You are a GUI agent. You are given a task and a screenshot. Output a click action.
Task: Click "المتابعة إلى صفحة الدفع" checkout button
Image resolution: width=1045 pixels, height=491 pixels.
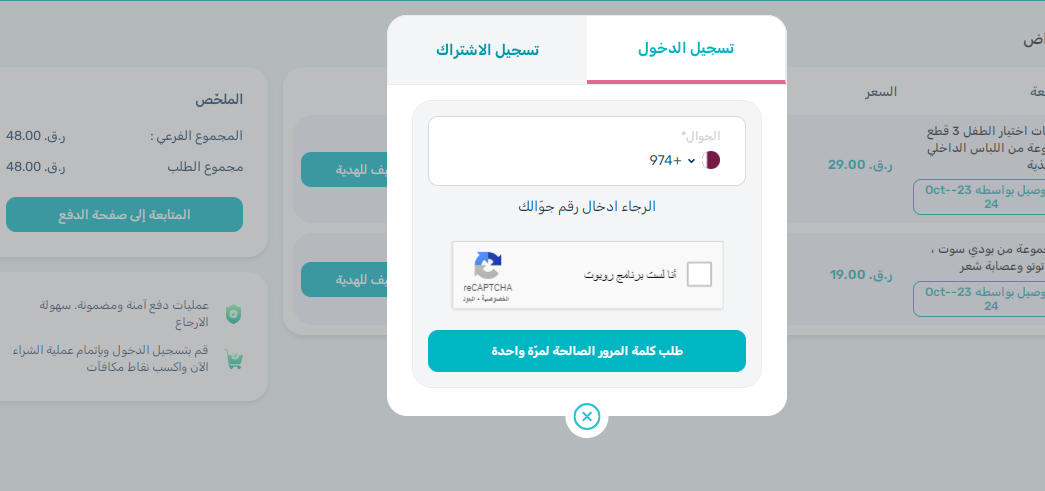click(x=124, y=215)
